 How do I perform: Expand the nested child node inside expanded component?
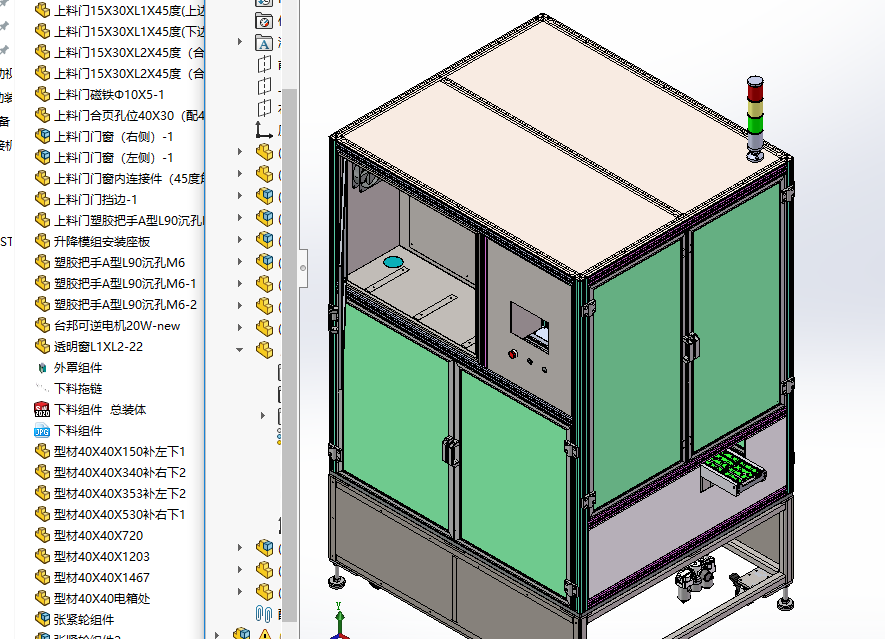click(262, 415)
